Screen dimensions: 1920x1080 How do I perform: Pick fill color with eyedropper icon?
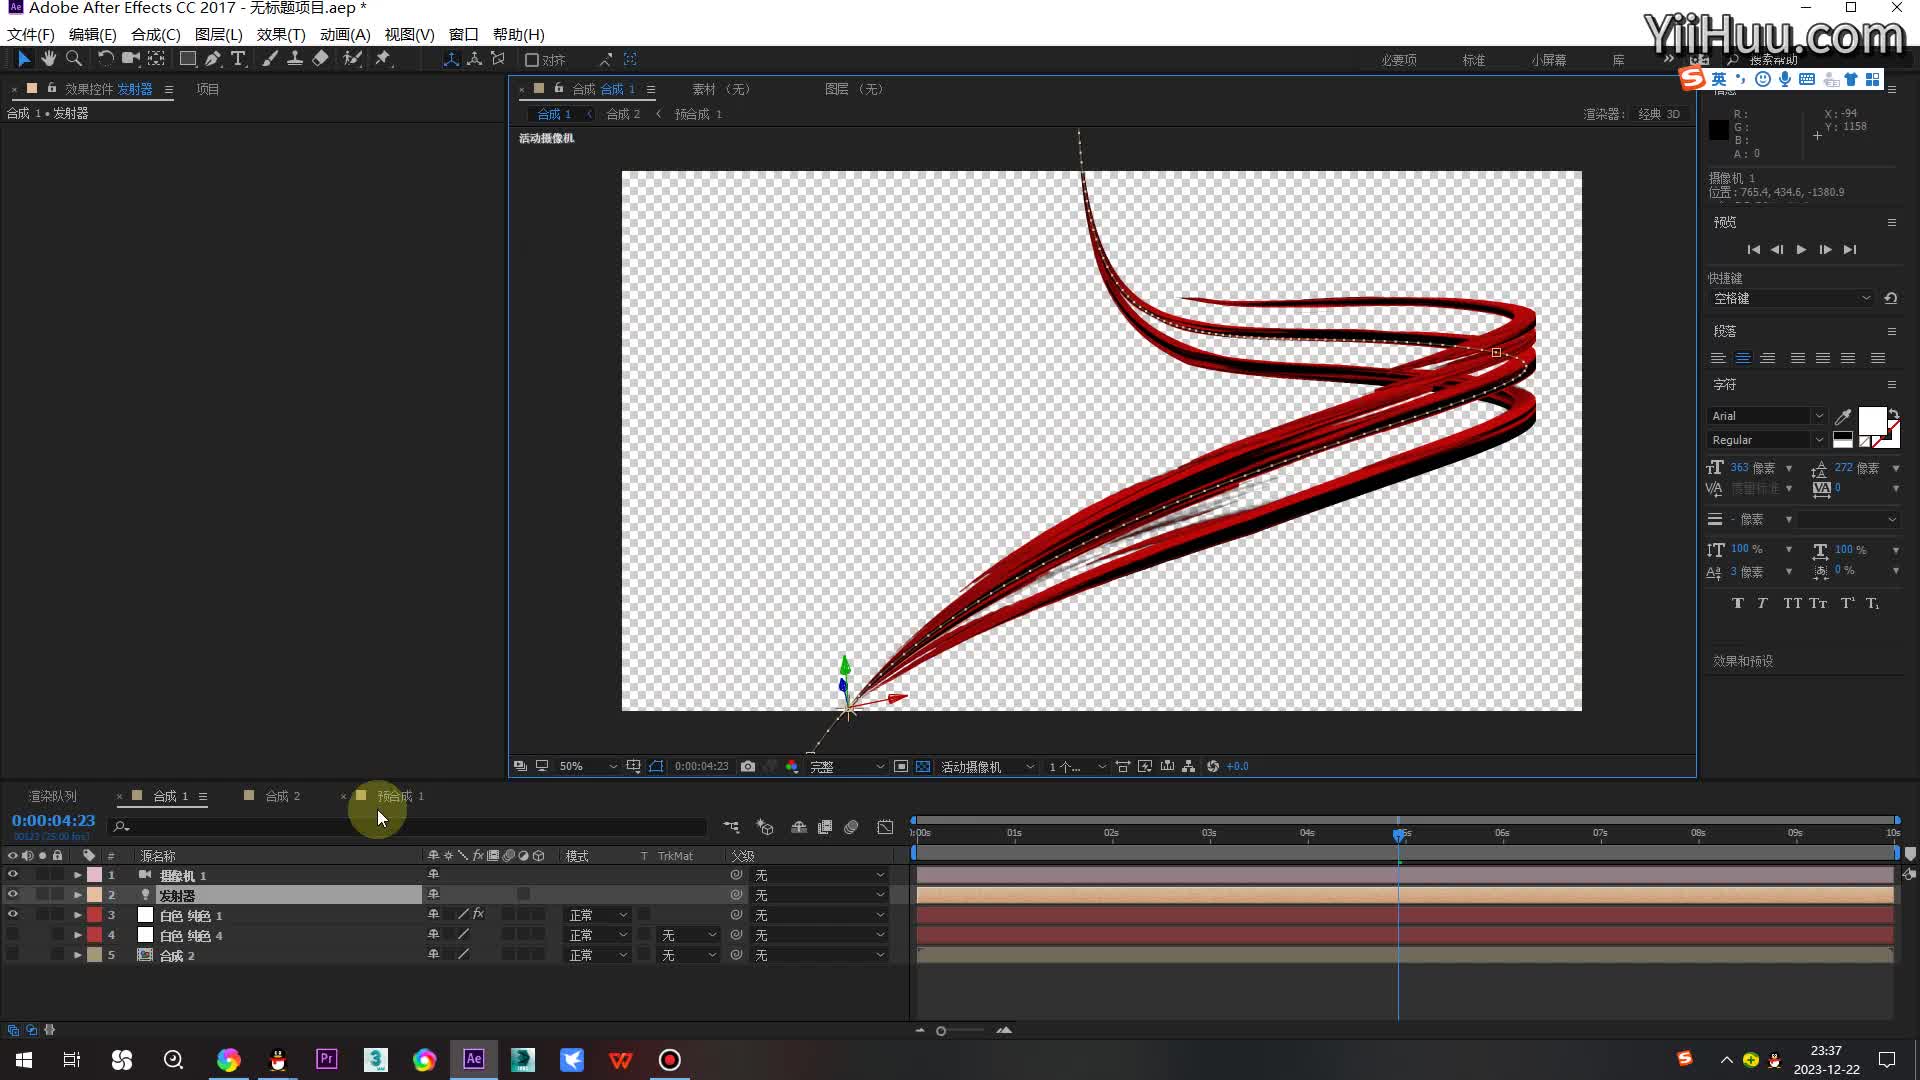(x=1843, y=416)
